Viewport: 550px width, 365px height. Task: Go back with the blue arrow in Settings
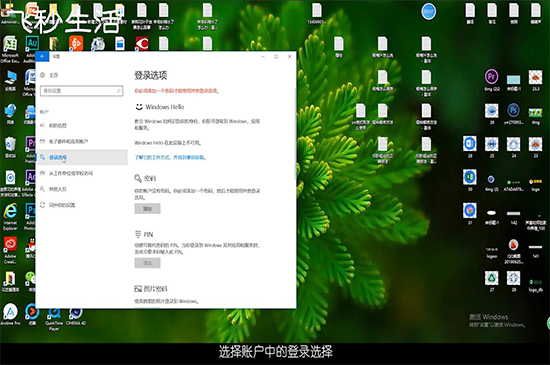(x=42, y=56)
